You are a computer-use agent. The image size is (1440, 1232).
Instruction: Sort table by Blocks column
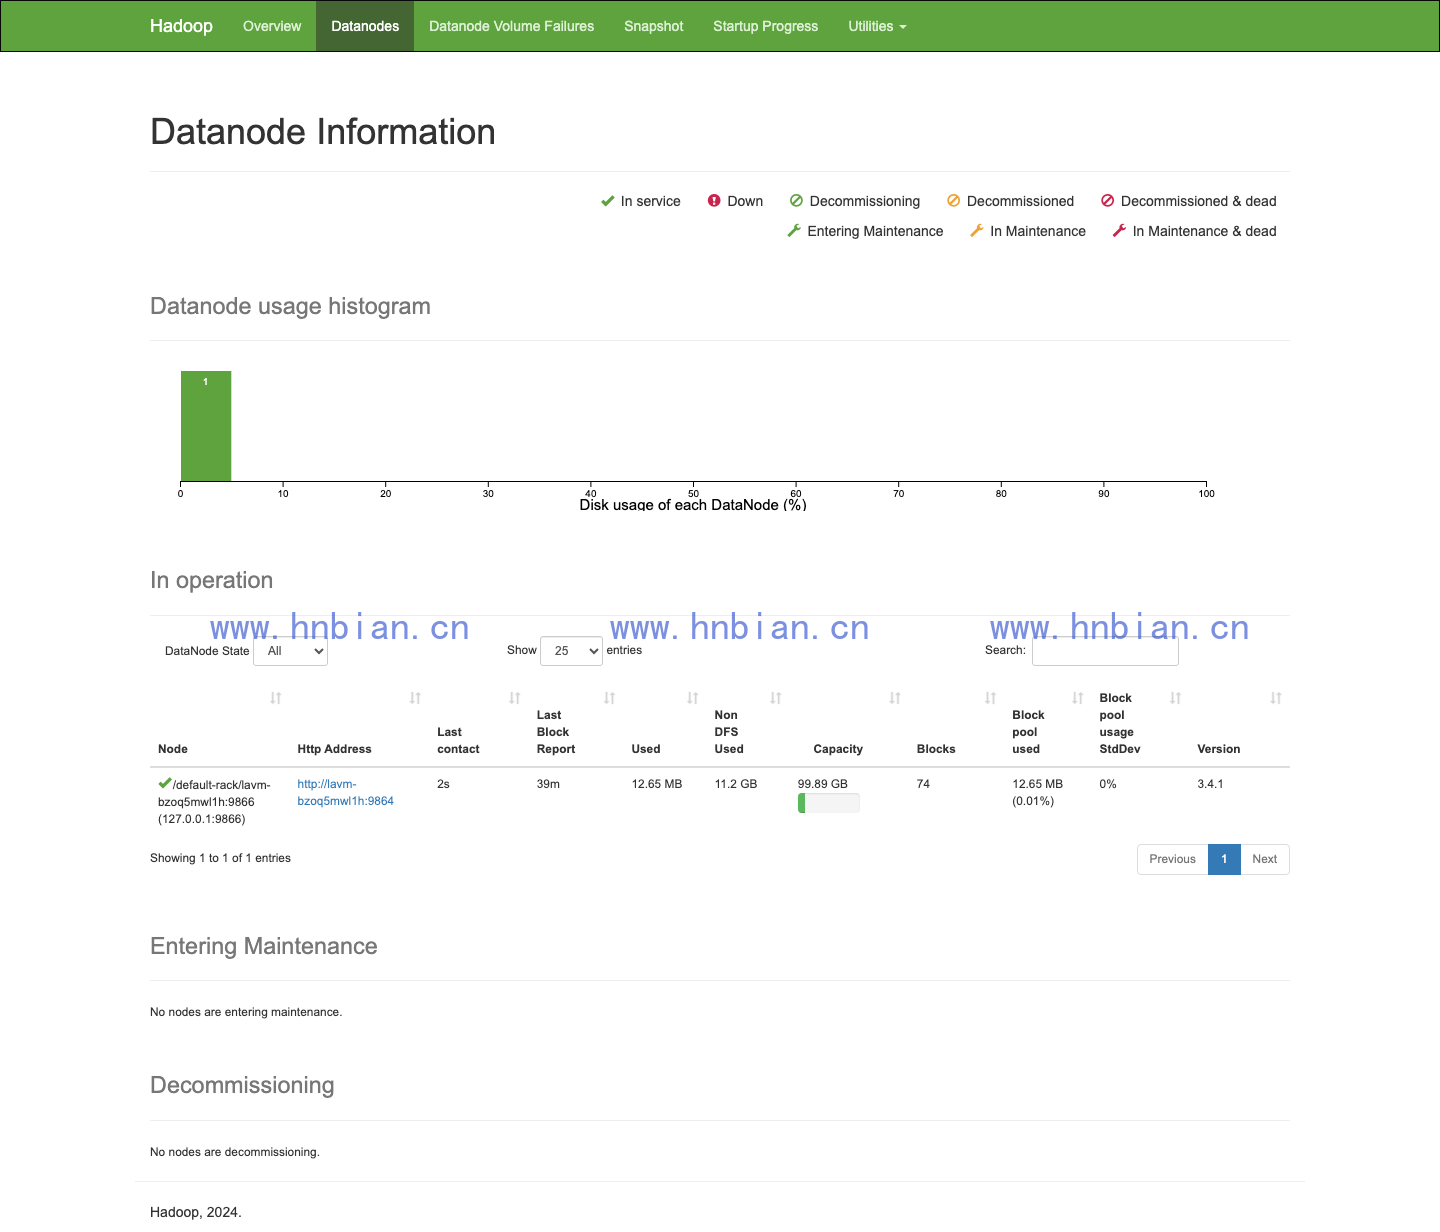click(x=956, y=723)
